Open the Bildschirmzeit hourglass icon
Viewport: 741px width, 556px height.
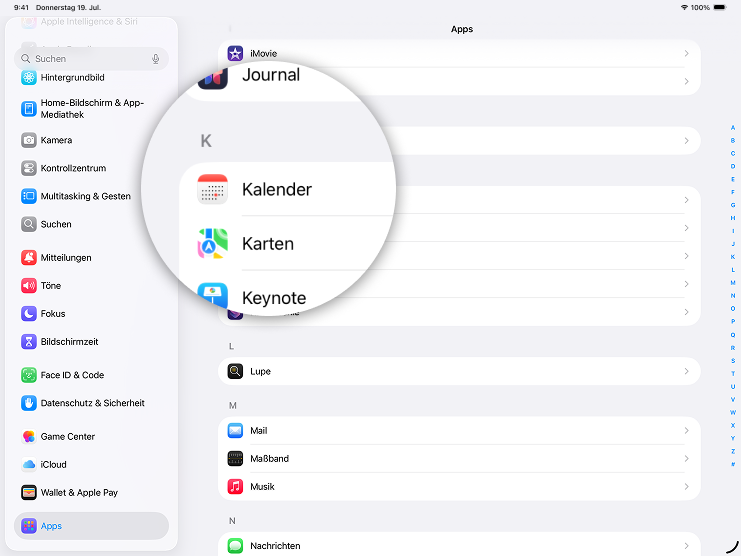pos(29,341)
